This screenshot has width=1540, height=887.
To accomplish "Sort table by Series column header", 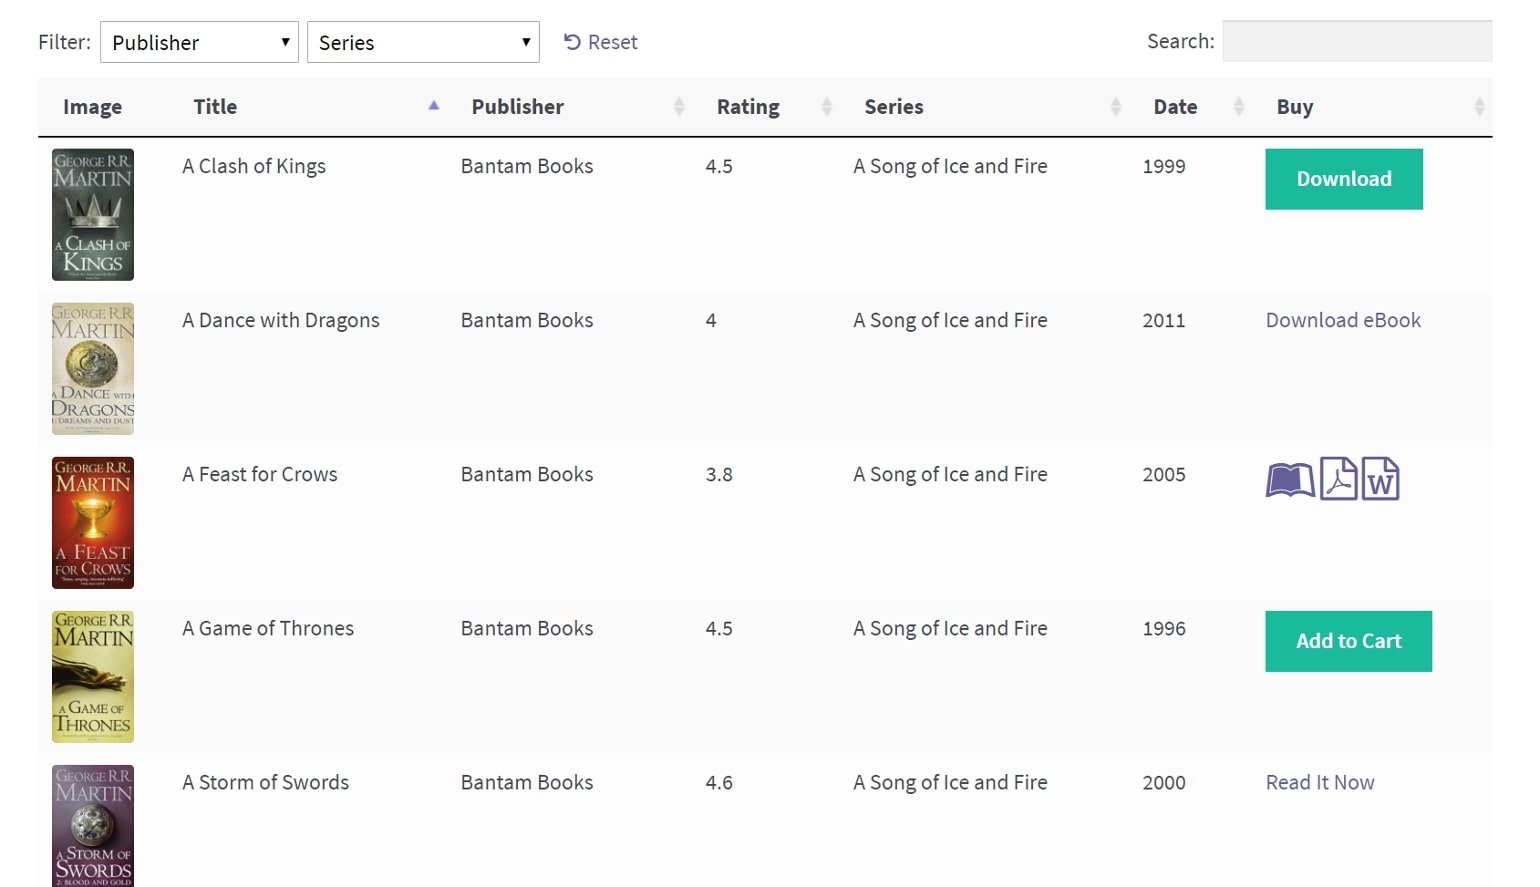I will [893, 107].
